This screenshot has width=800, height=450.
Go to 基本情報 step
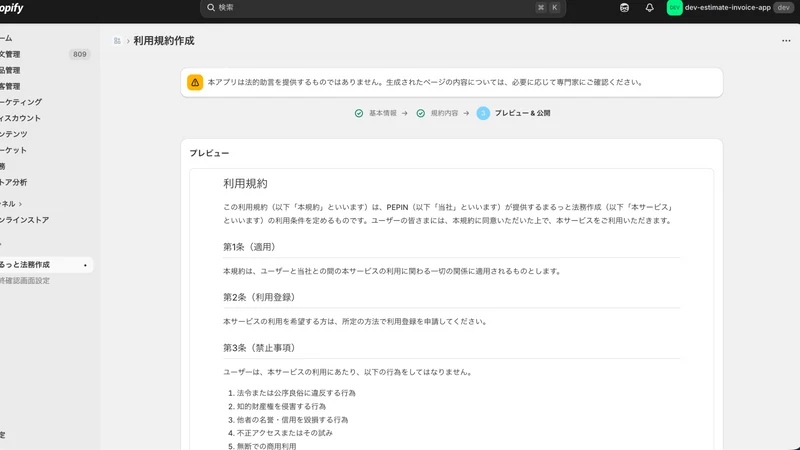(x=383, y=113)
